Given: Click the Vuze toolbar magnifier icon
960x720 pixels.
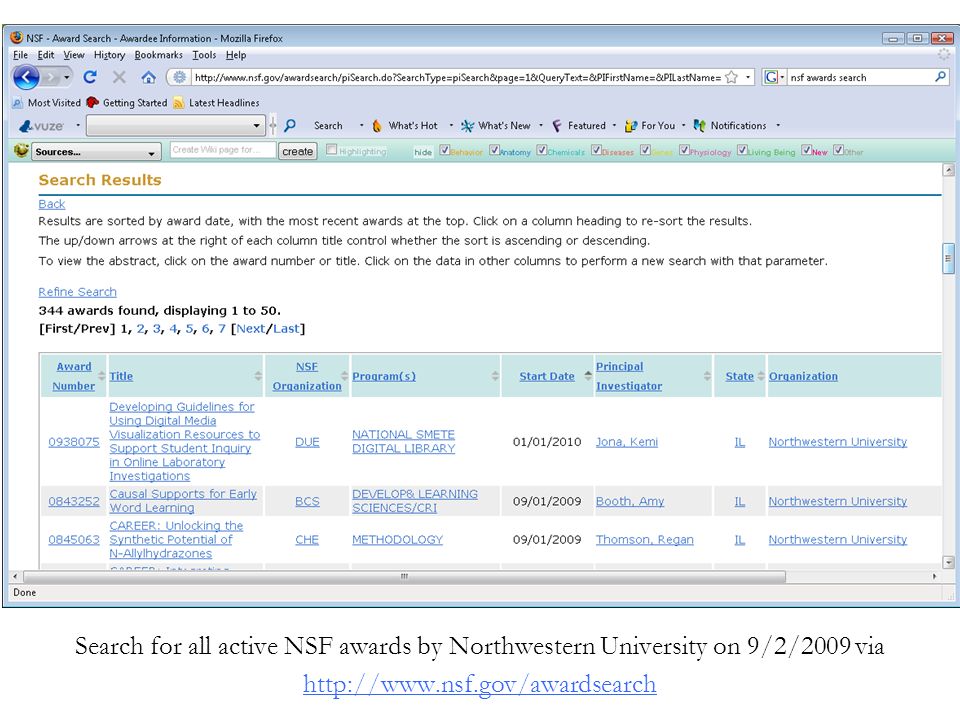Looking at the screenshot, I should [x=290, y=126].
